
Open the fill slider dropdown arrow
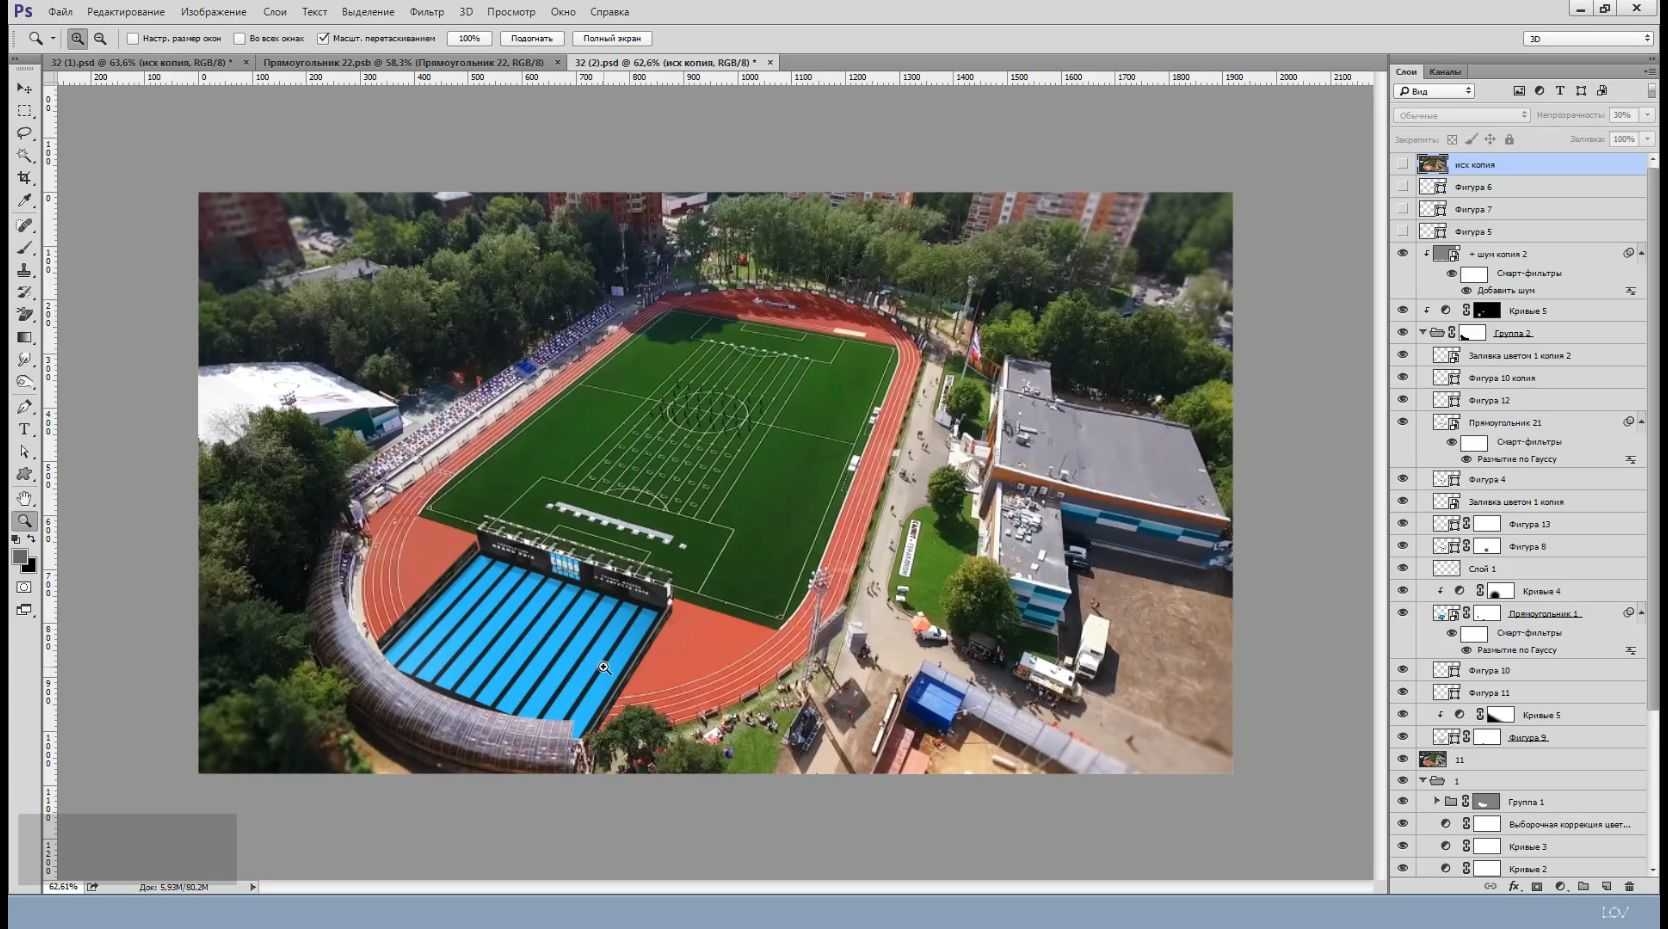pos(1648,140)
